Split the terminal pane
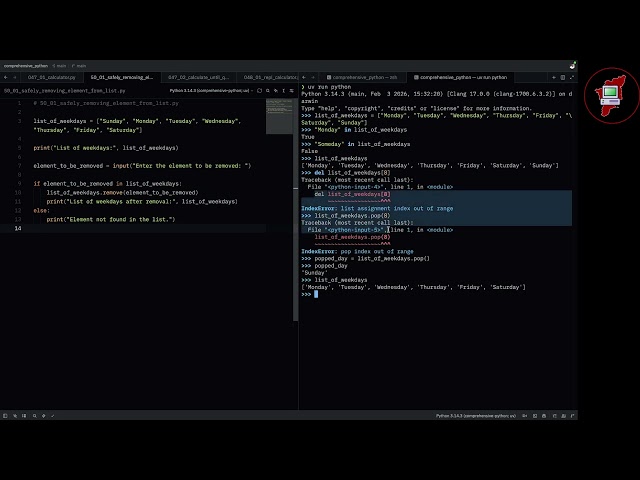Viewport: 640px width, 480px height. tap(563, 77)
